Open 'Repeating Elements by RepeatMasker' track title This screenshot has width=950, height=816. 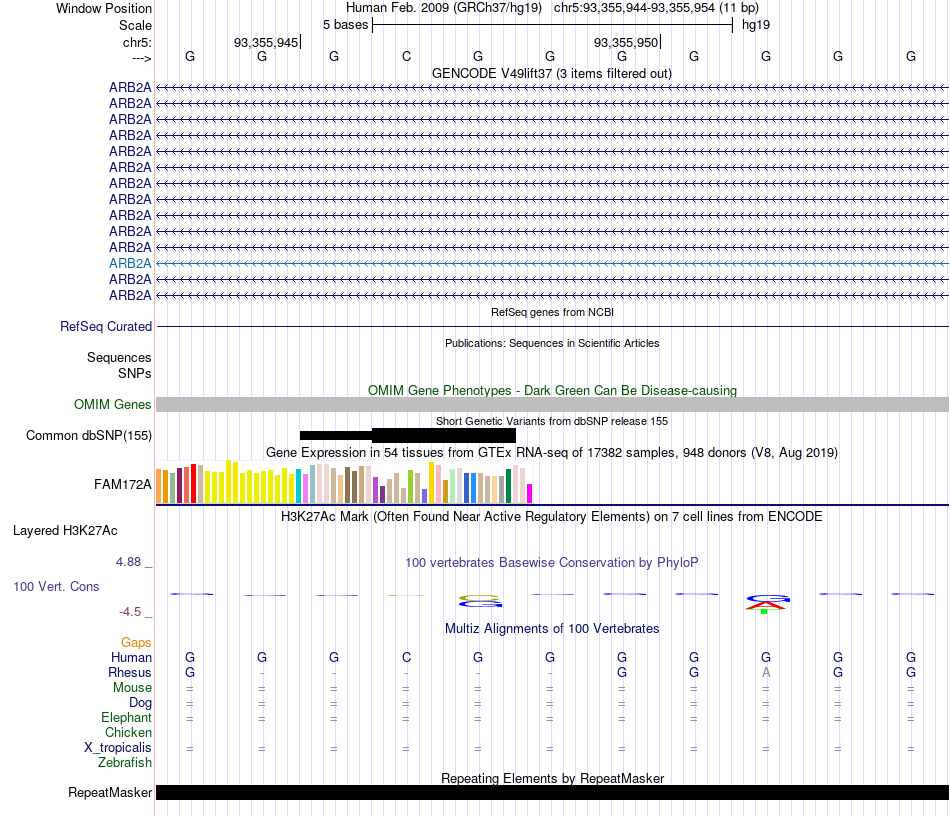click(552, 778)
